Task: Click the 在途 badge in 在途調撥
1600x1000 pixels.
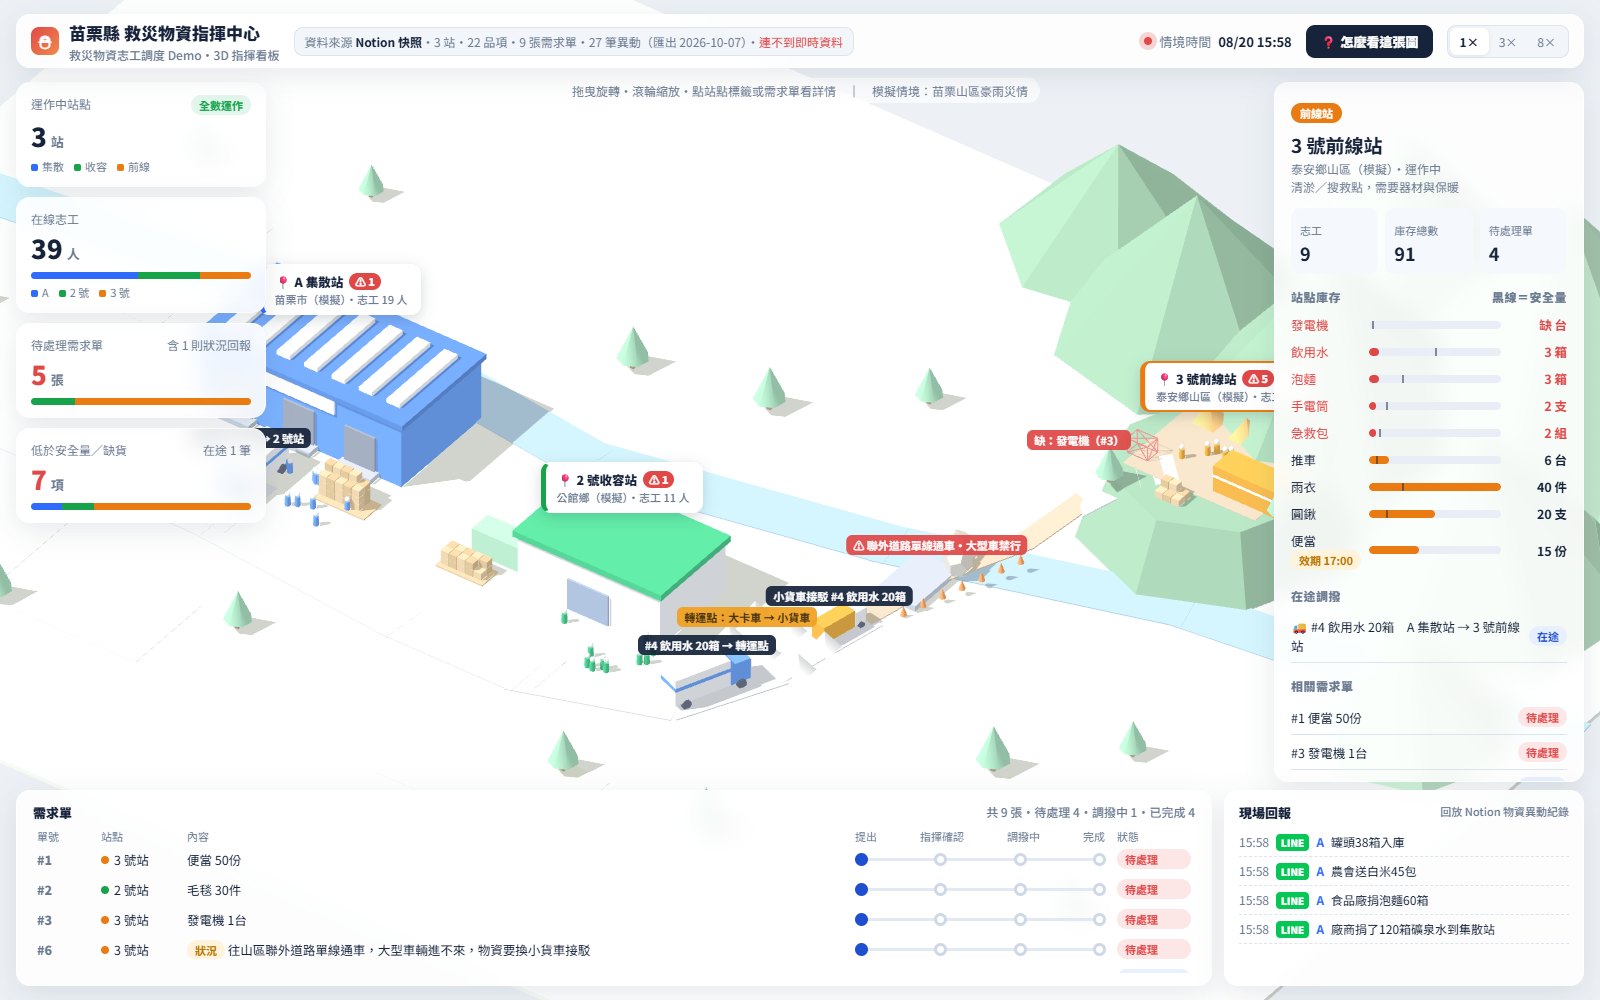Action: coord(1547,637)
